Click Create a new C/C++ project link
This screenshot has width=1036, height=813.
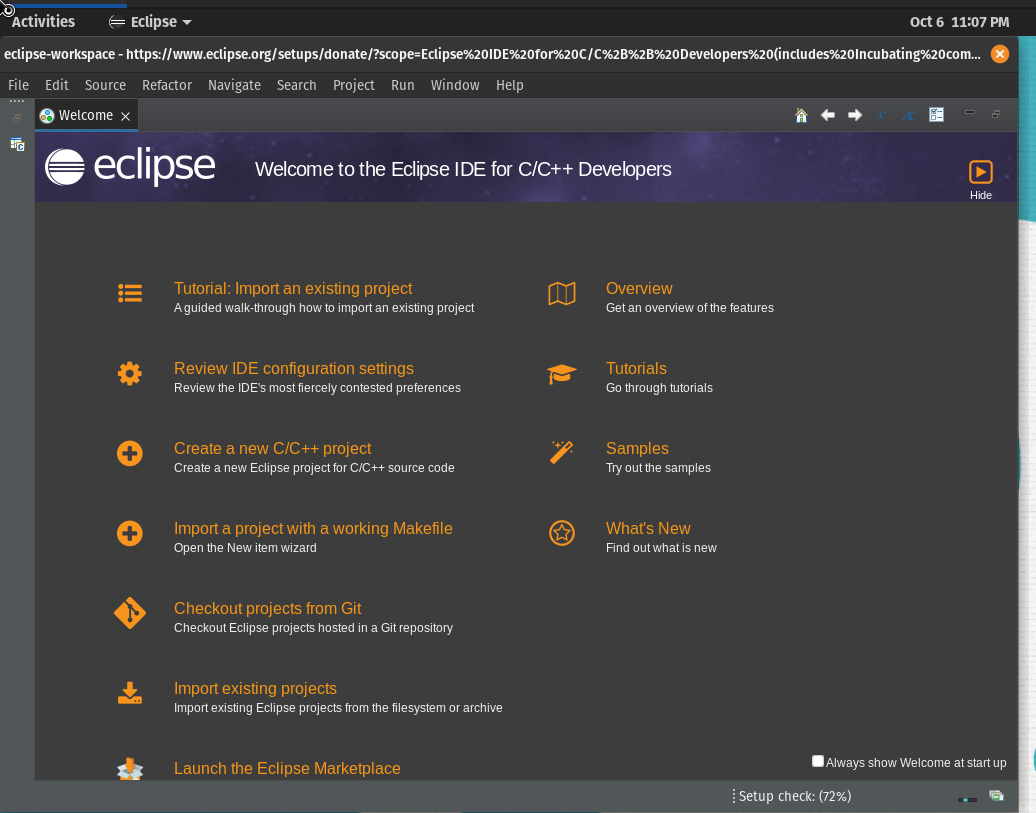[272, 449]
